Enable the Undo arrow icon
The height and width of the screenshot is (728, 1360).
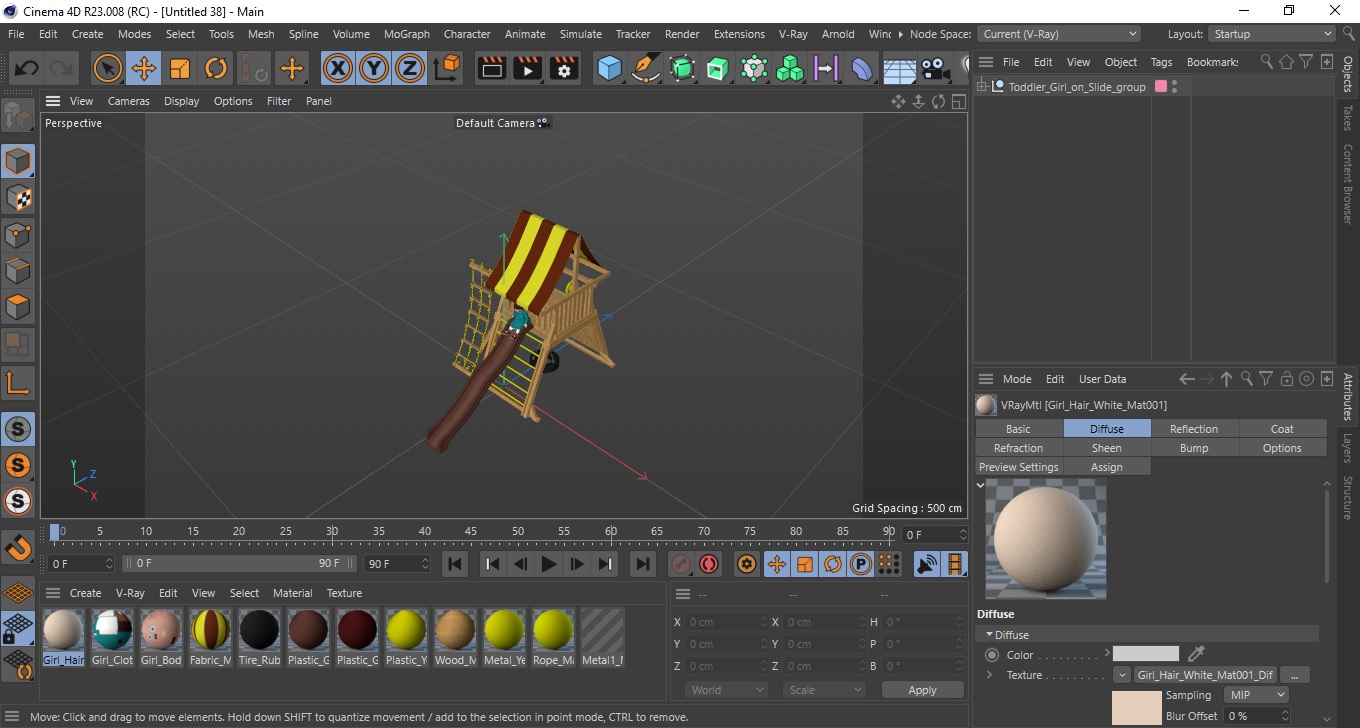pos(27,69)
